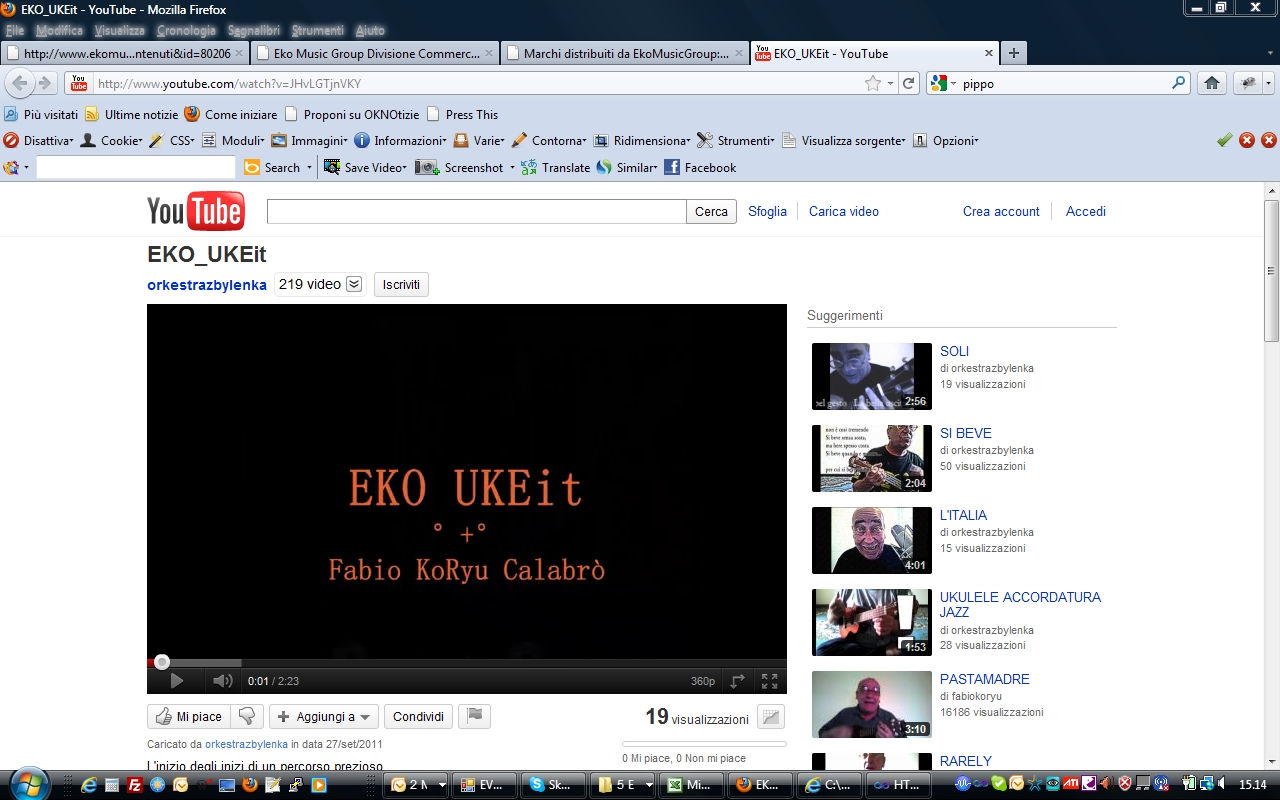Open Aggiungi a dropdown
This screenshot has width=1280, height=800.
coord(324,716)
